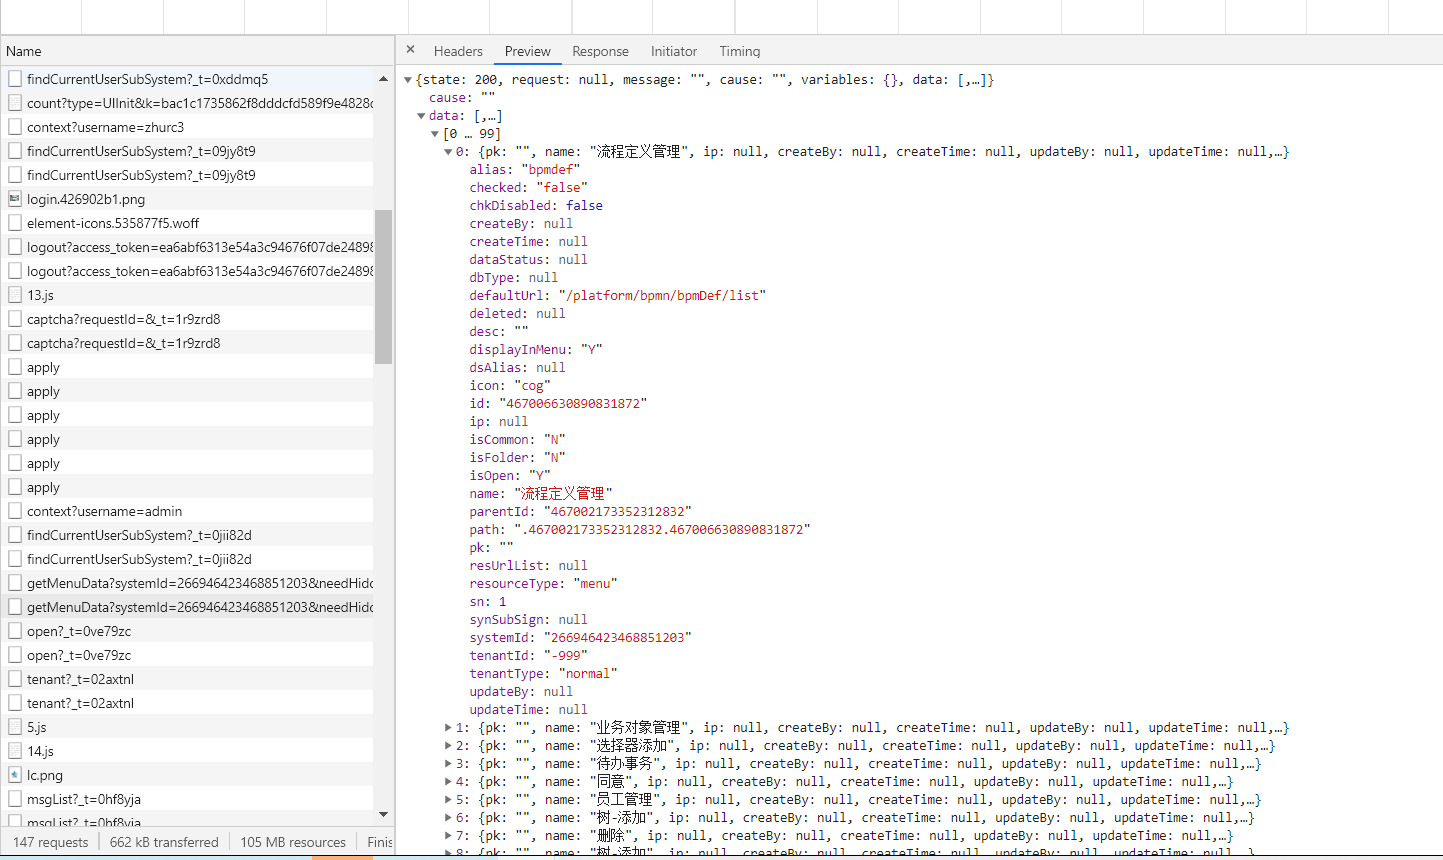Select the captcha?requestId request entry

coord(123,319)
